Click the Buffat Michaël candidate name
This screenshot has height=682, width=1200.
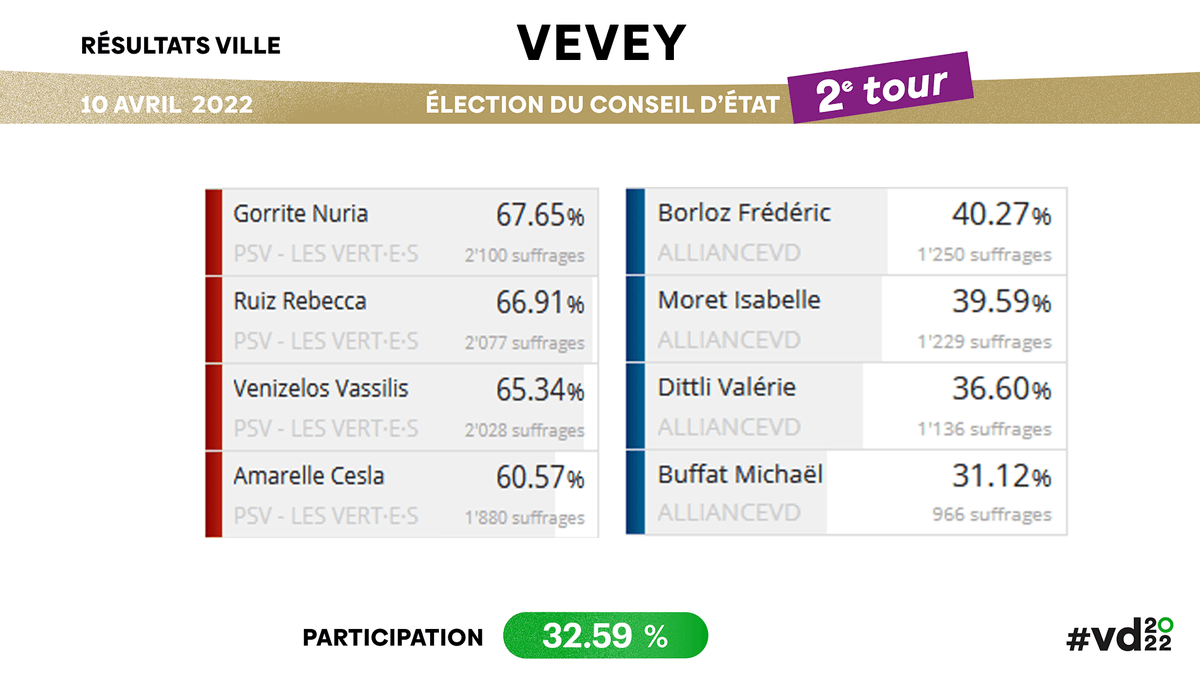coord(740,474)
